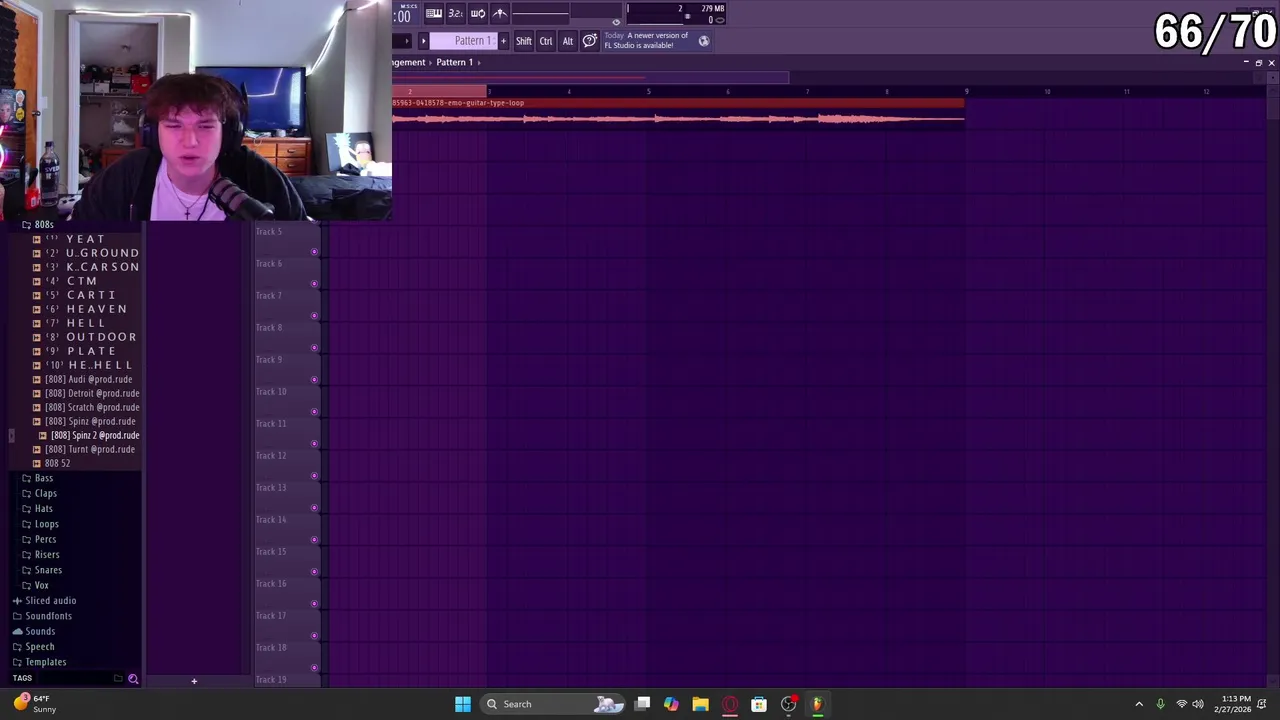Click the playlist horizontal scrollbar at top
This screenshot has height=720, width=1280.
590,77
